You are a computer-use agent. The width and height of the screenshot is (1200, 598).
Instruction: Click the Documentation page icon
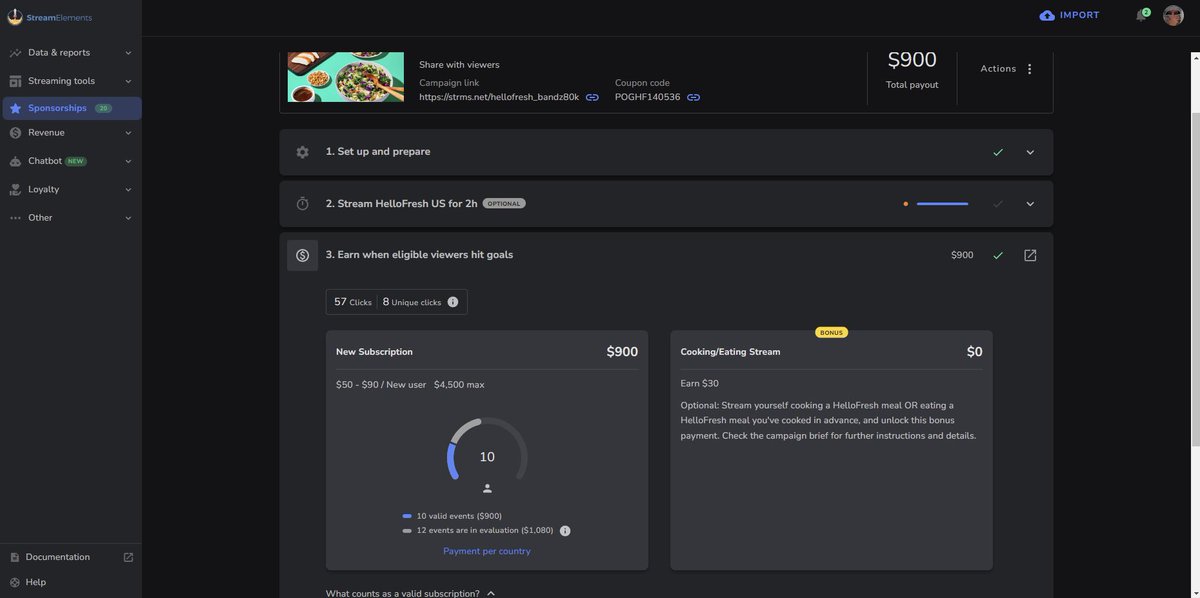click(15, 557)
